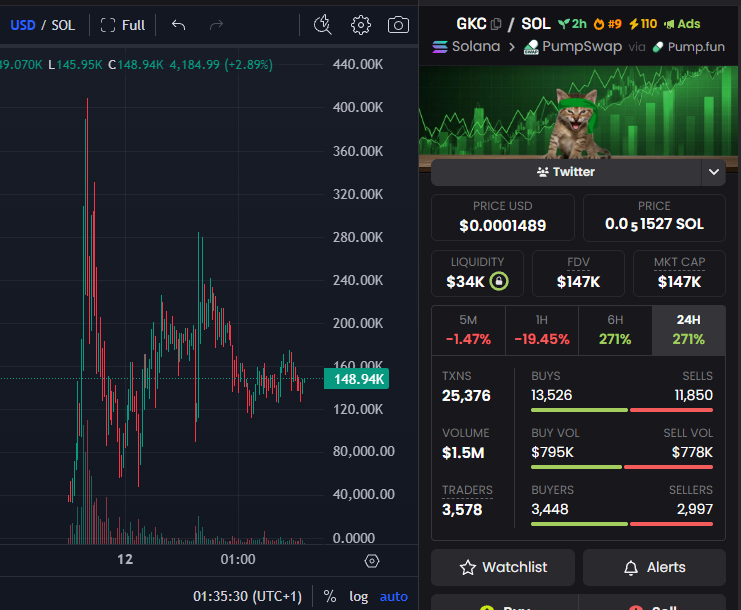Click the MKT CAP $147K box
This screenshot has width=741, height=610.
click(679, 274)
